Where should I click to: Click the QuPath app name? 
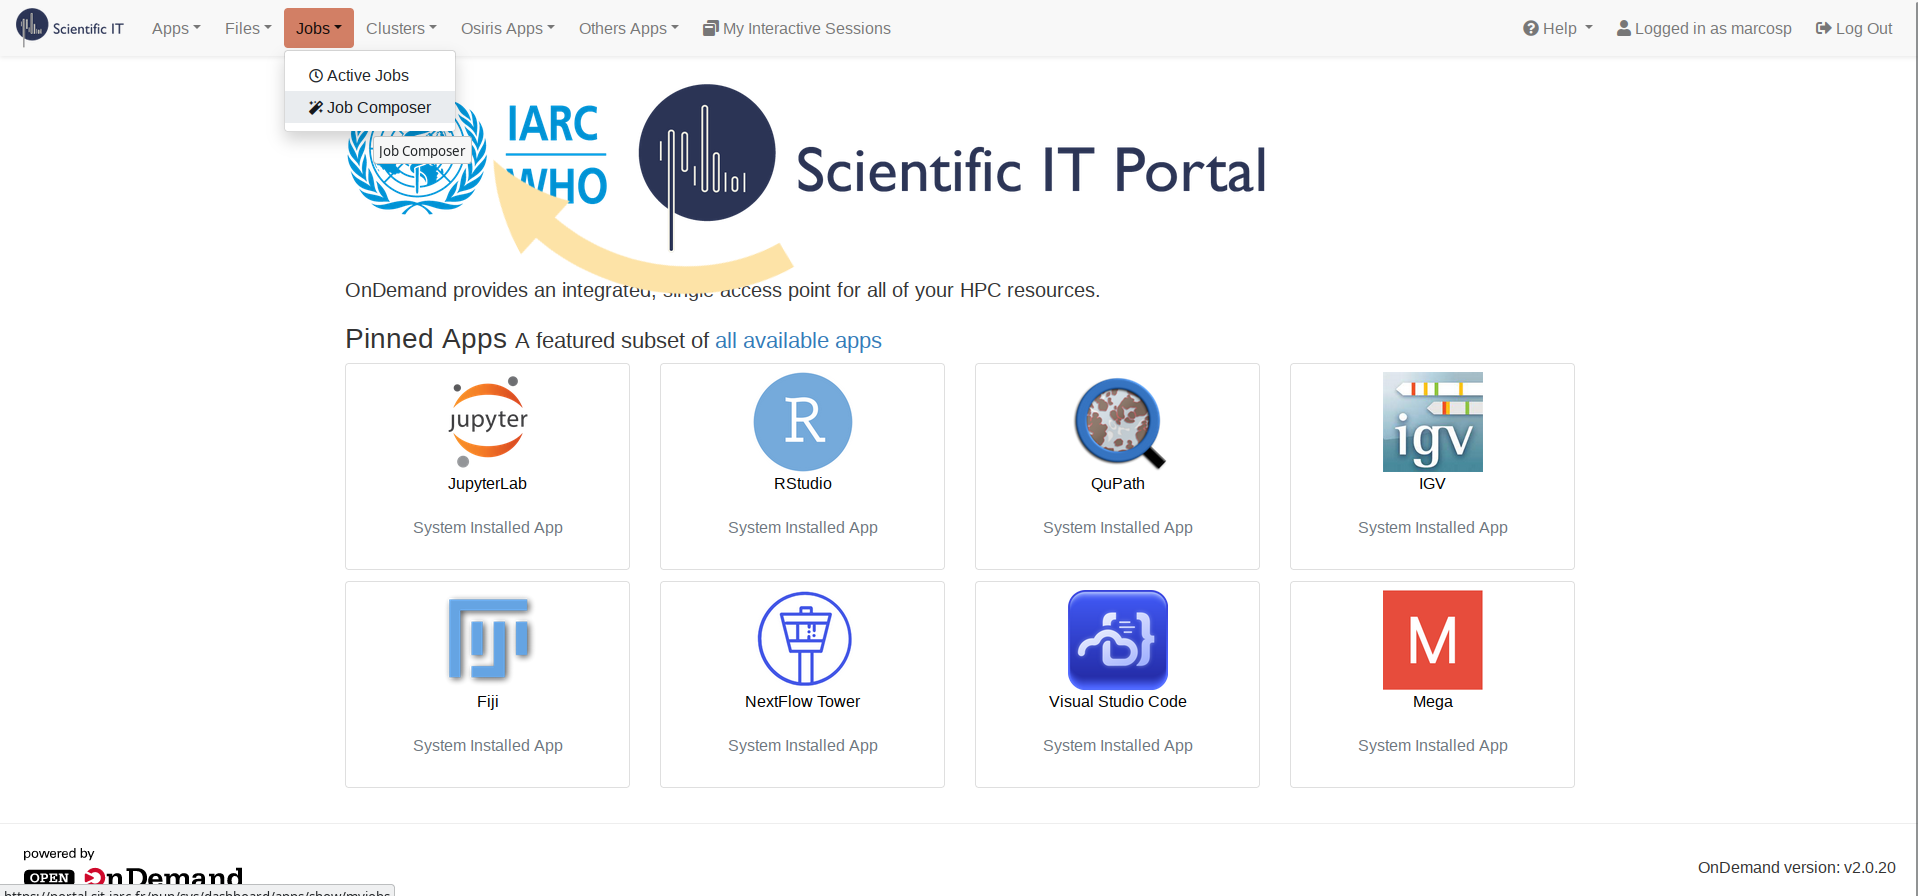[x=1117, y=484]
